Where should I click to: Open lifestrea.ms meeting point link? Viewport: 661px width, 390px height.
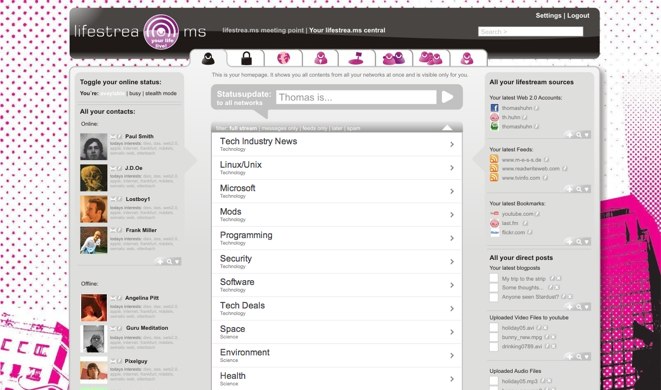point(263,30)
